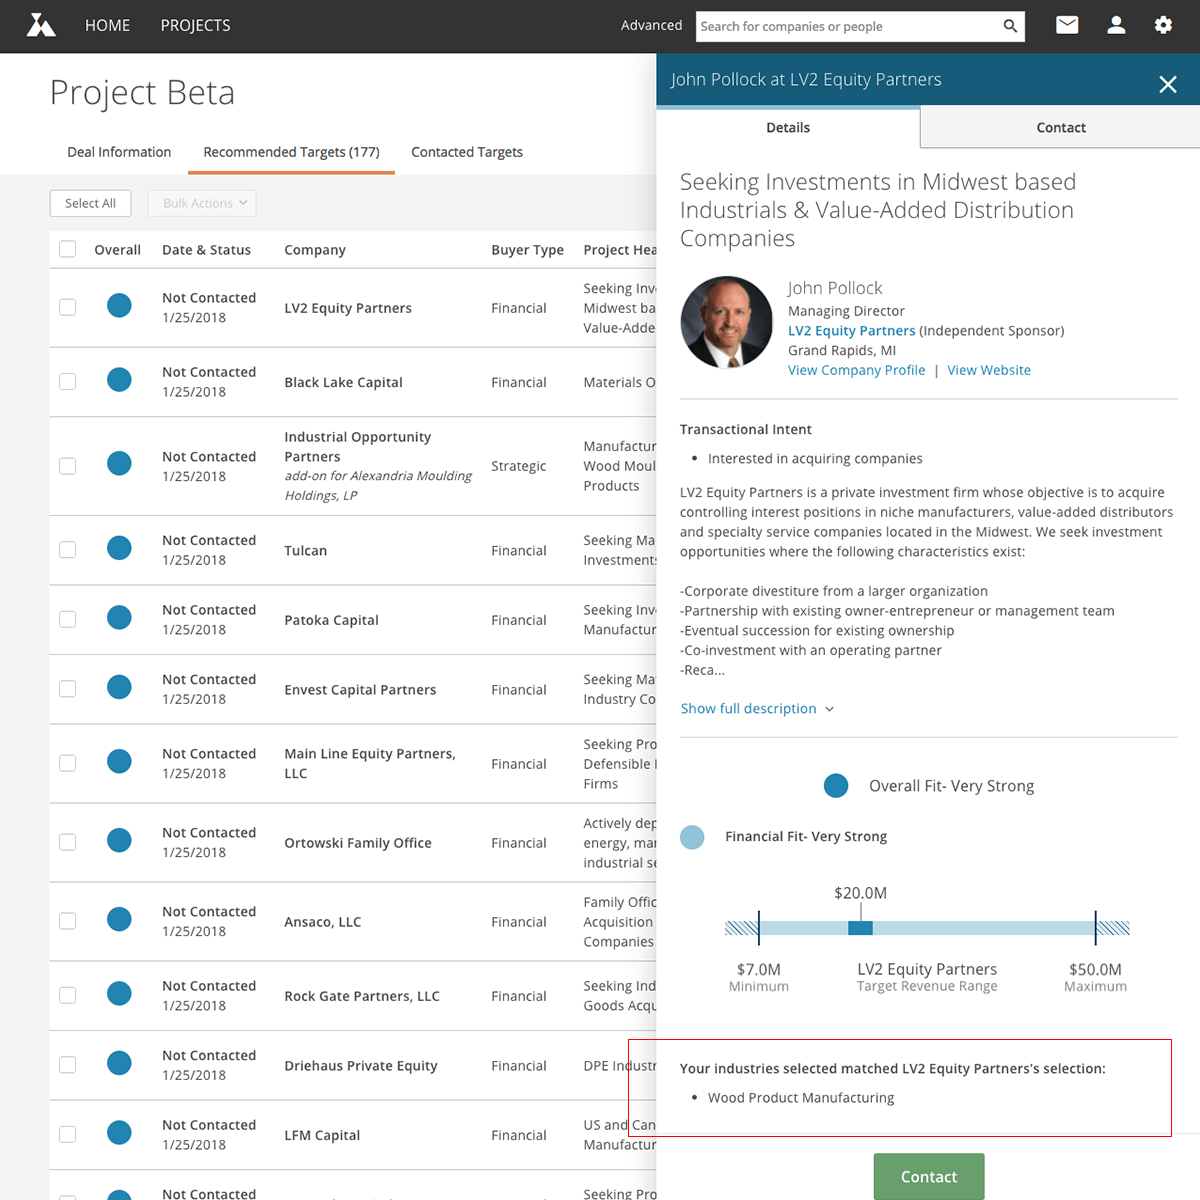Sort by the Buyer Type column header
Screen dimensions: 1200x1200
pos(527,250)
